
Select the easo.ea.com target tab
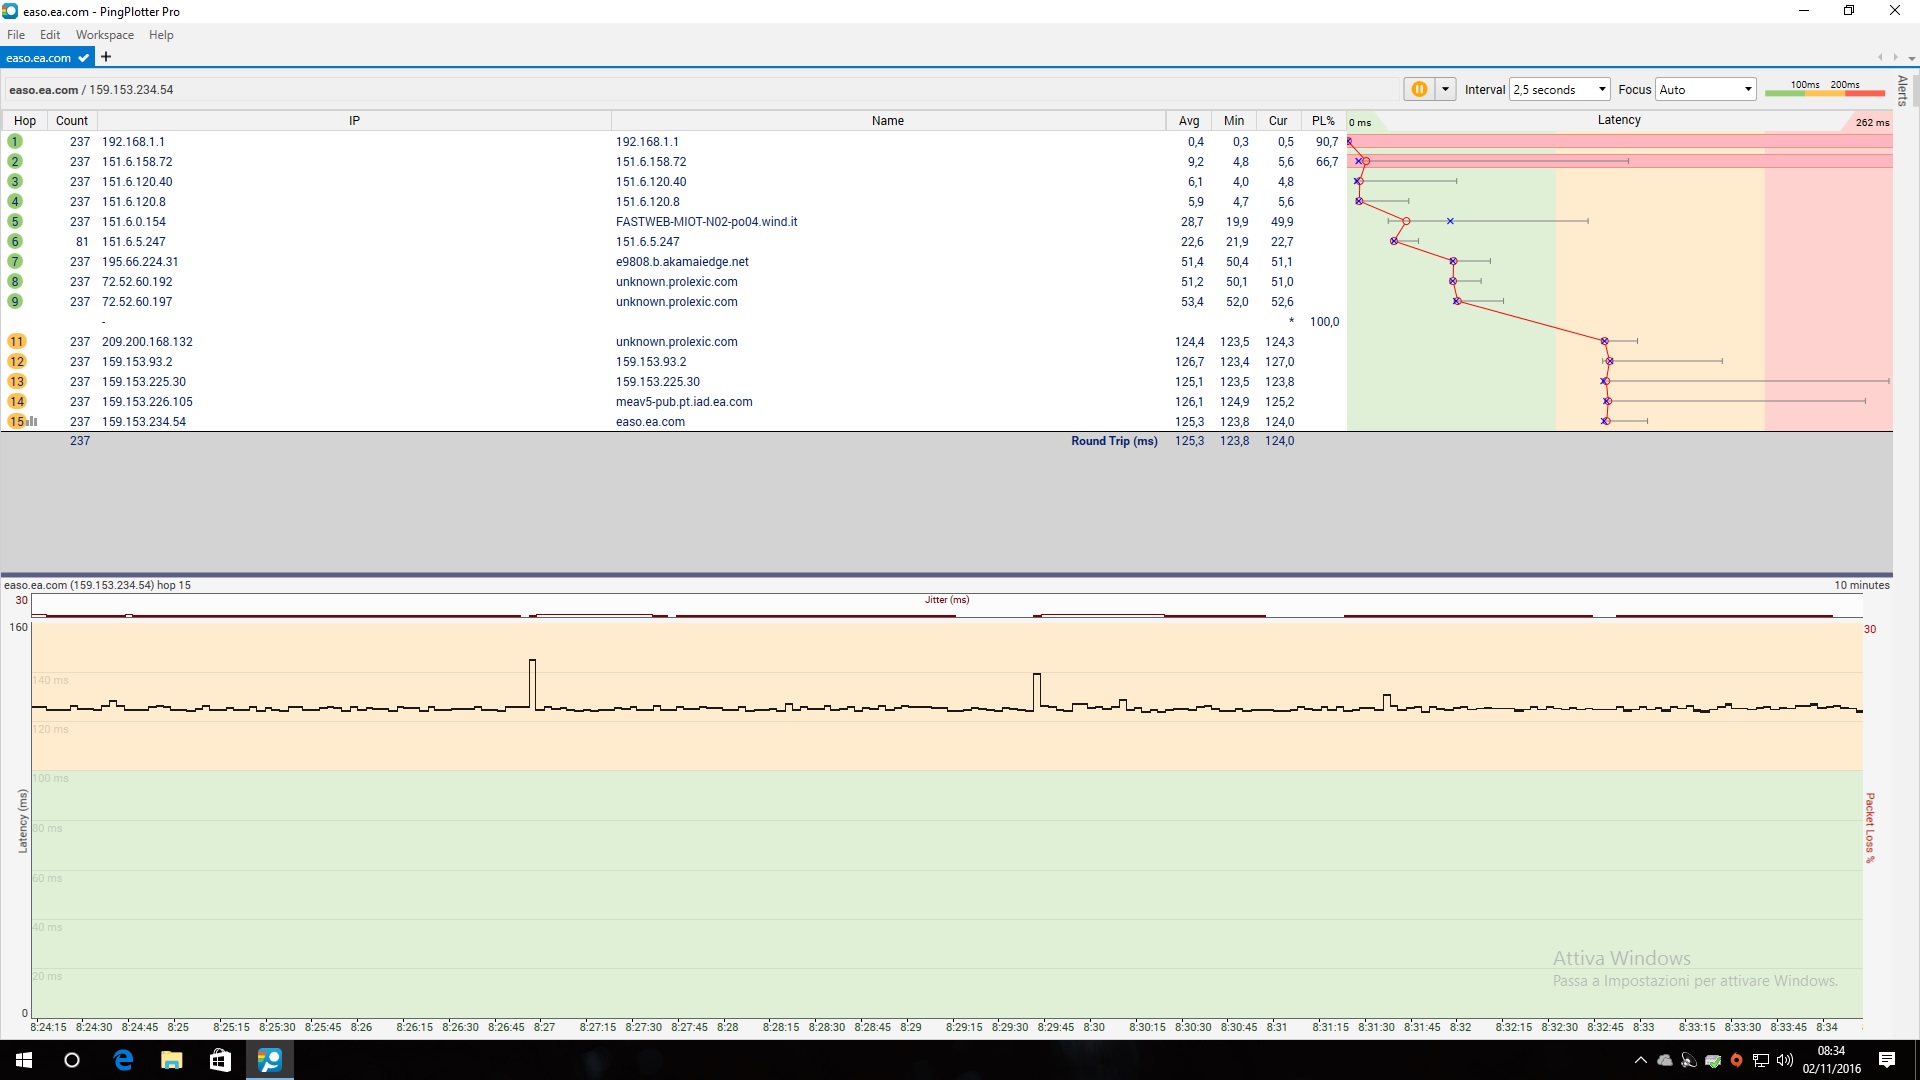47,58
